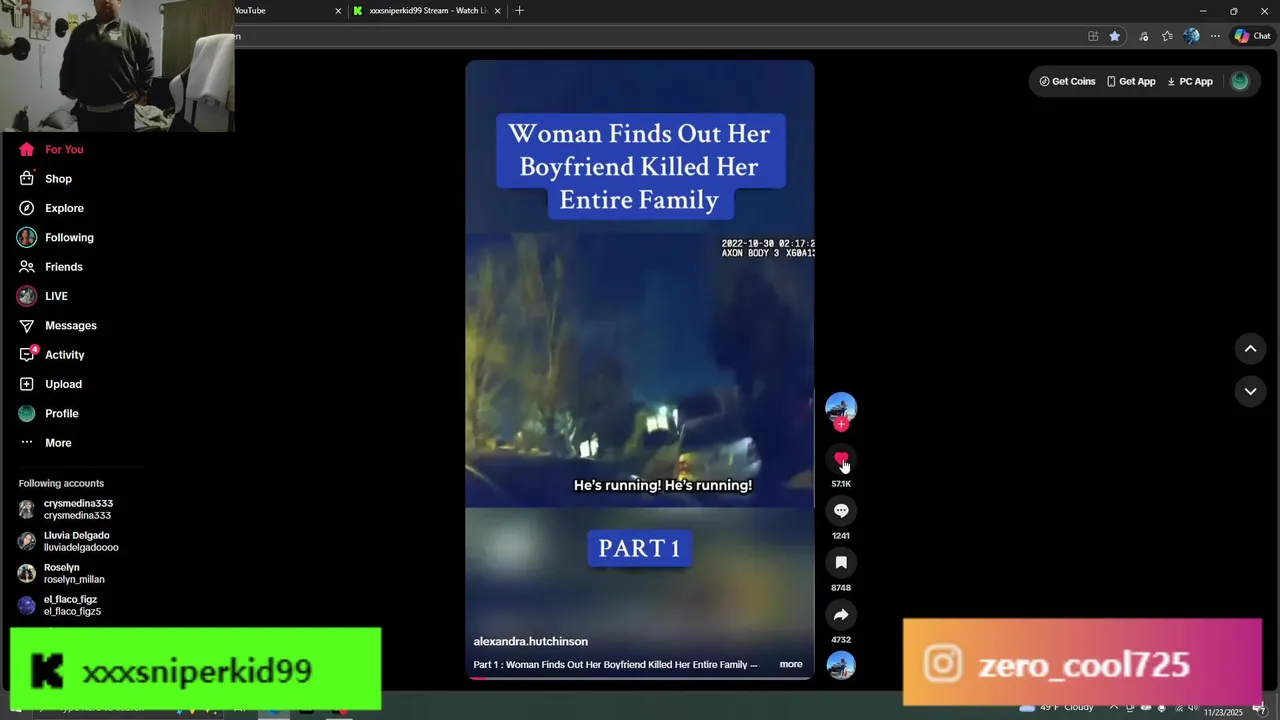
Task: Open the Friends page
Action: point(50,267)
